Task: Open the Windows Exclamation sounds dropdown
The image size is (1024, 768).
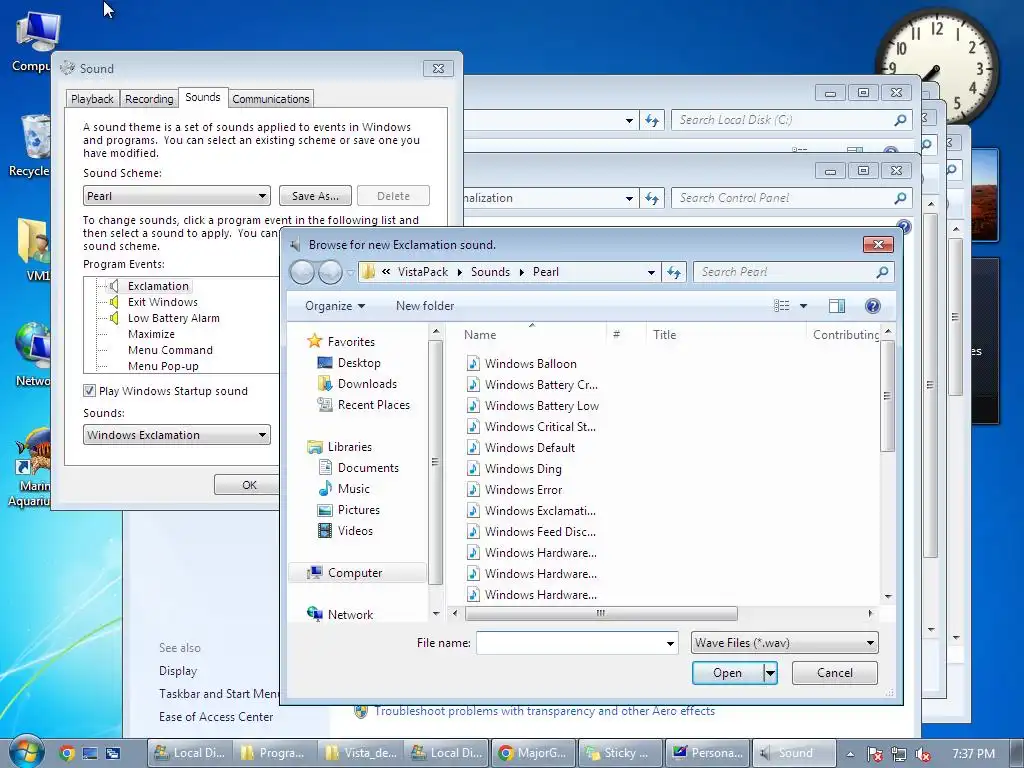Action: (x=176, y=435)
